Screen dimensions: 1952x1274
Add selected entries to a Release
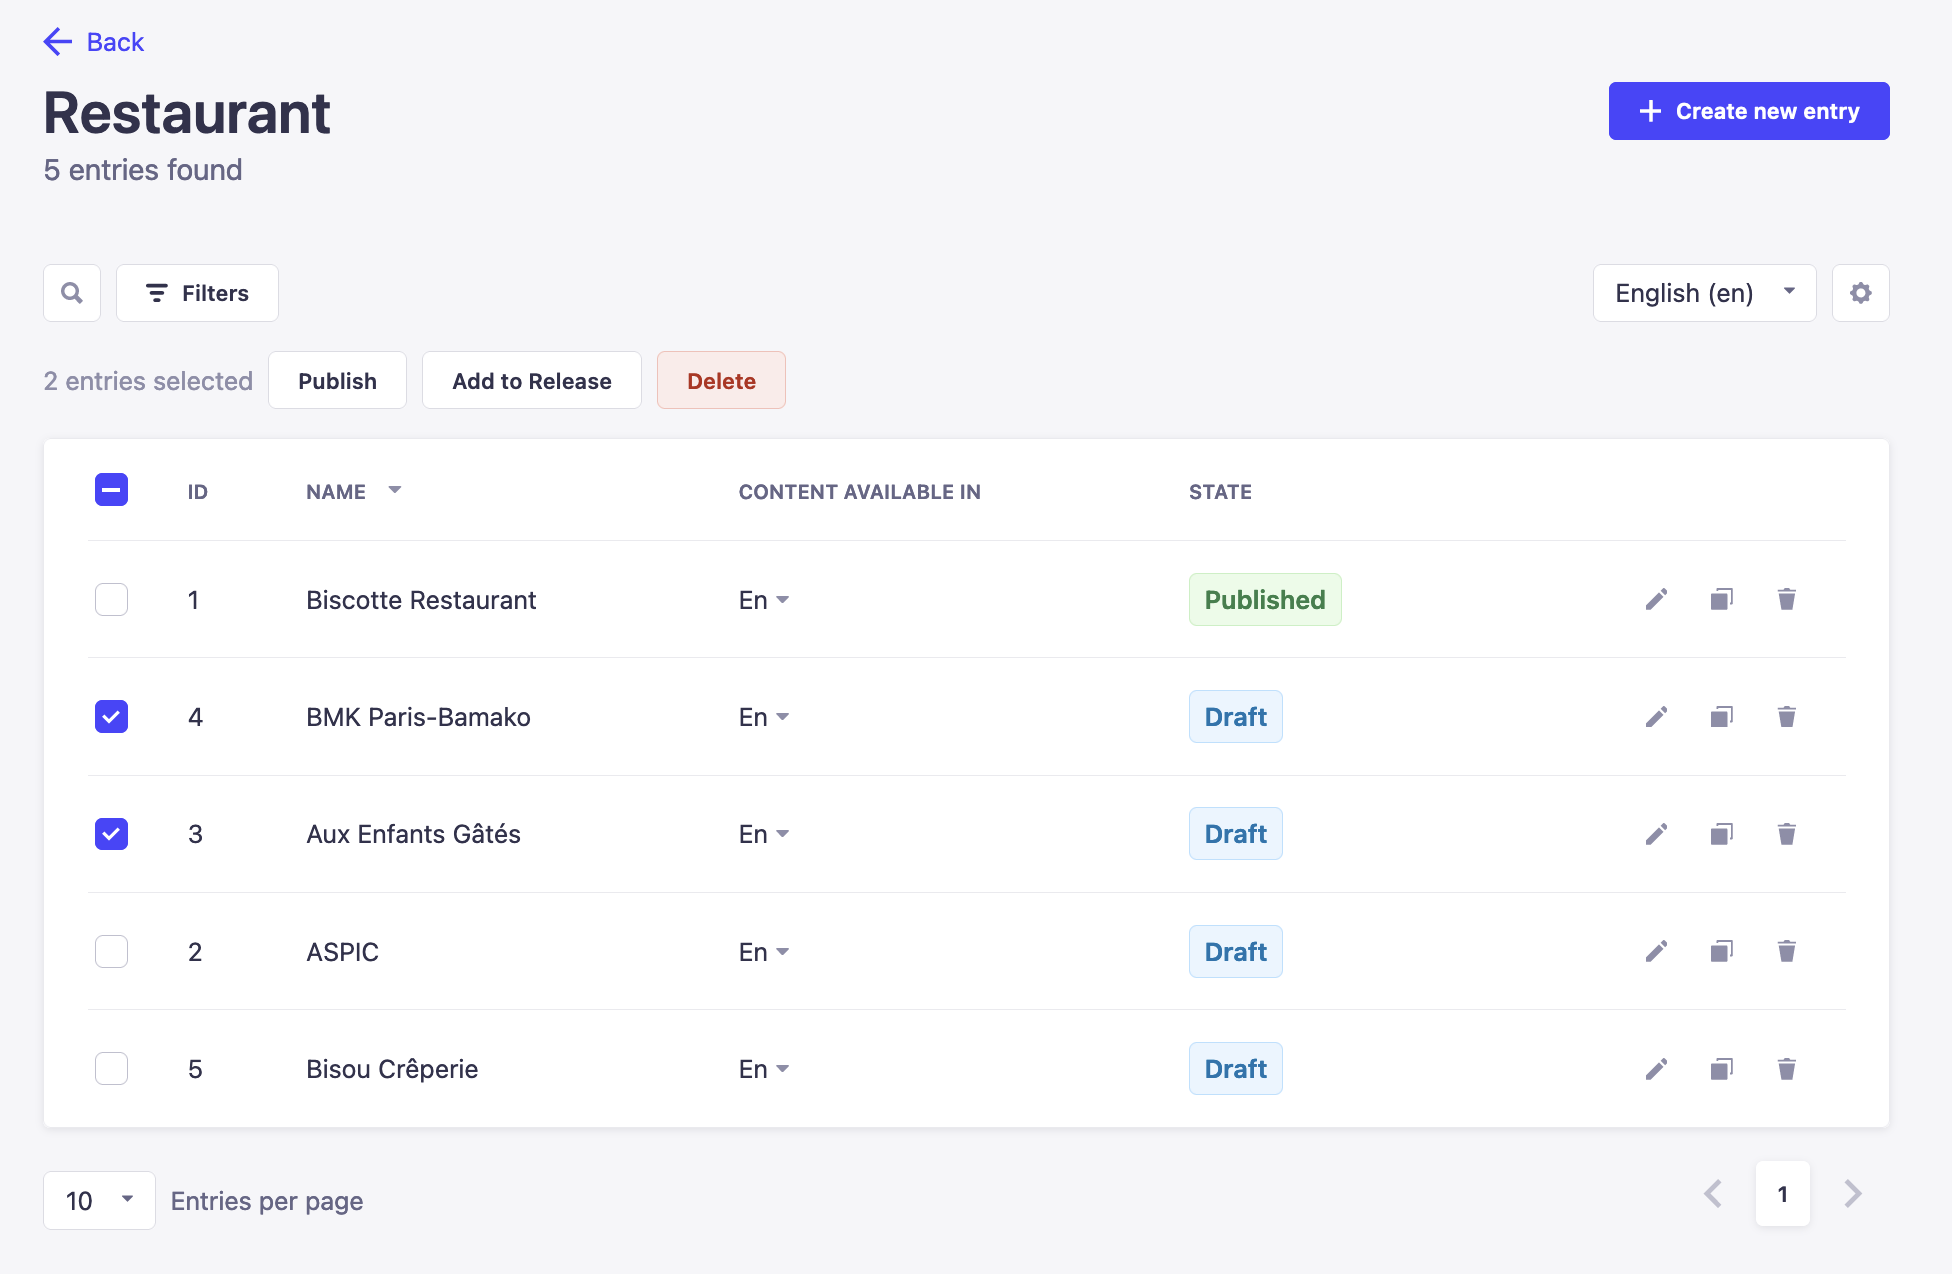click(531, 380)
